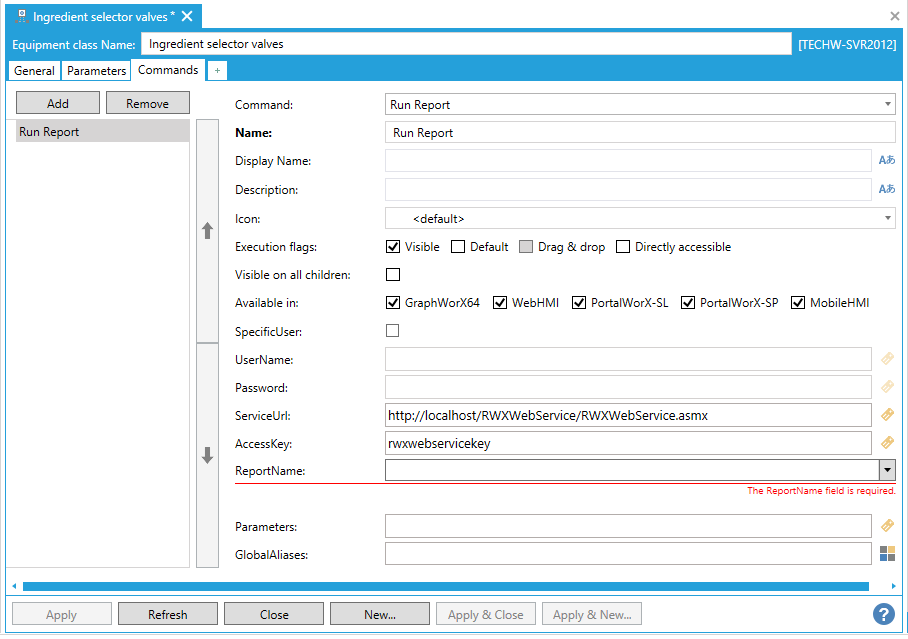Move command down with the down arrow
The image size is (908, 639).
208,456
